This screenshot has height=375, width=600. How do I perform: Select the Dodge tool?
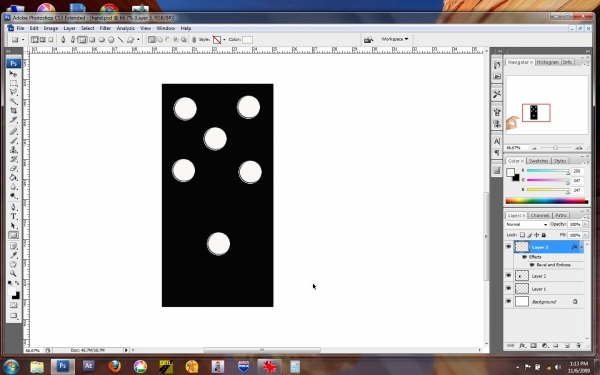(13, 196)
